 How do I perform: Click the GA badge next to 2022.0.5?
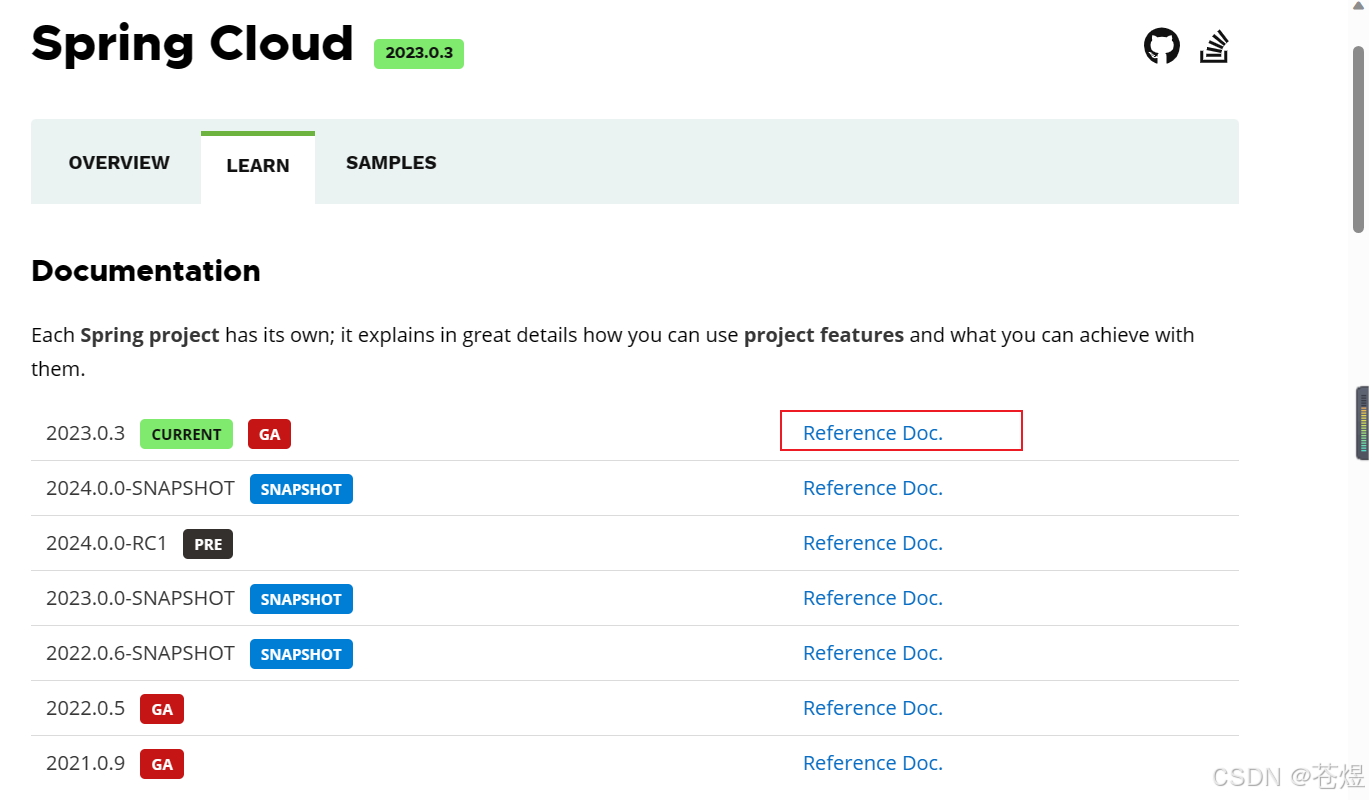tap(162, 709)
